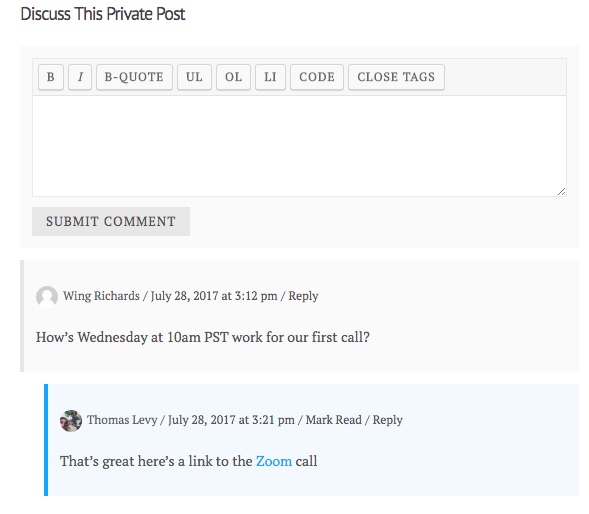The image size is (589, 514).
Task: Toggle bold with the B button
Action: 51,77
